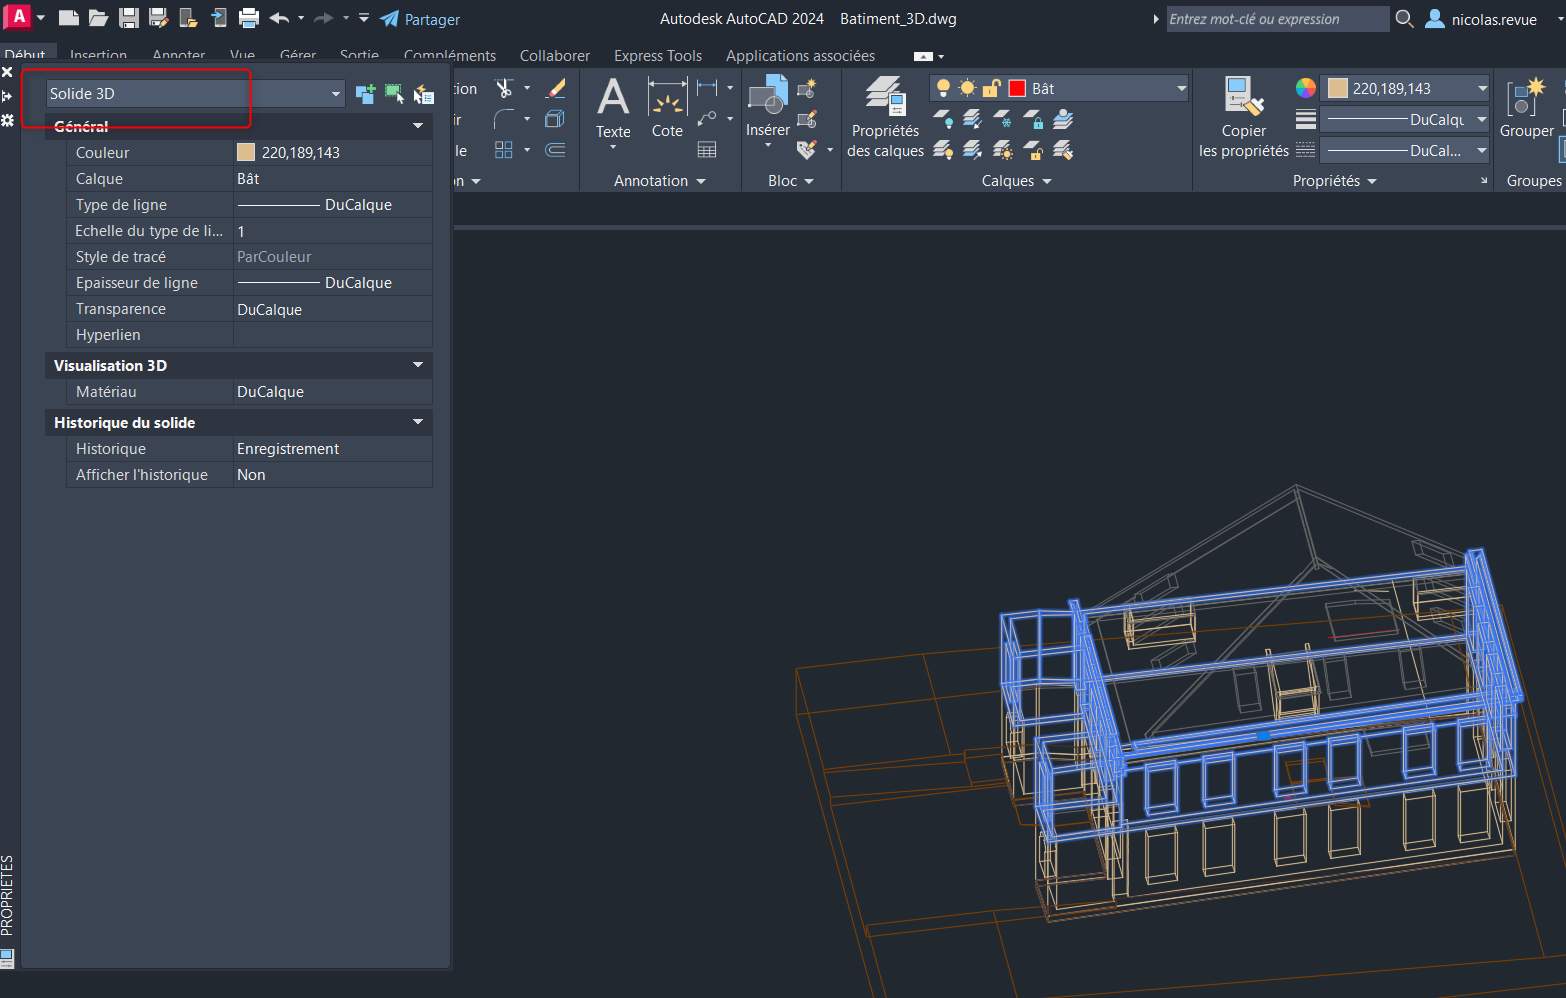Click the Couleur swatch in Général section

(x=246, y=152)
